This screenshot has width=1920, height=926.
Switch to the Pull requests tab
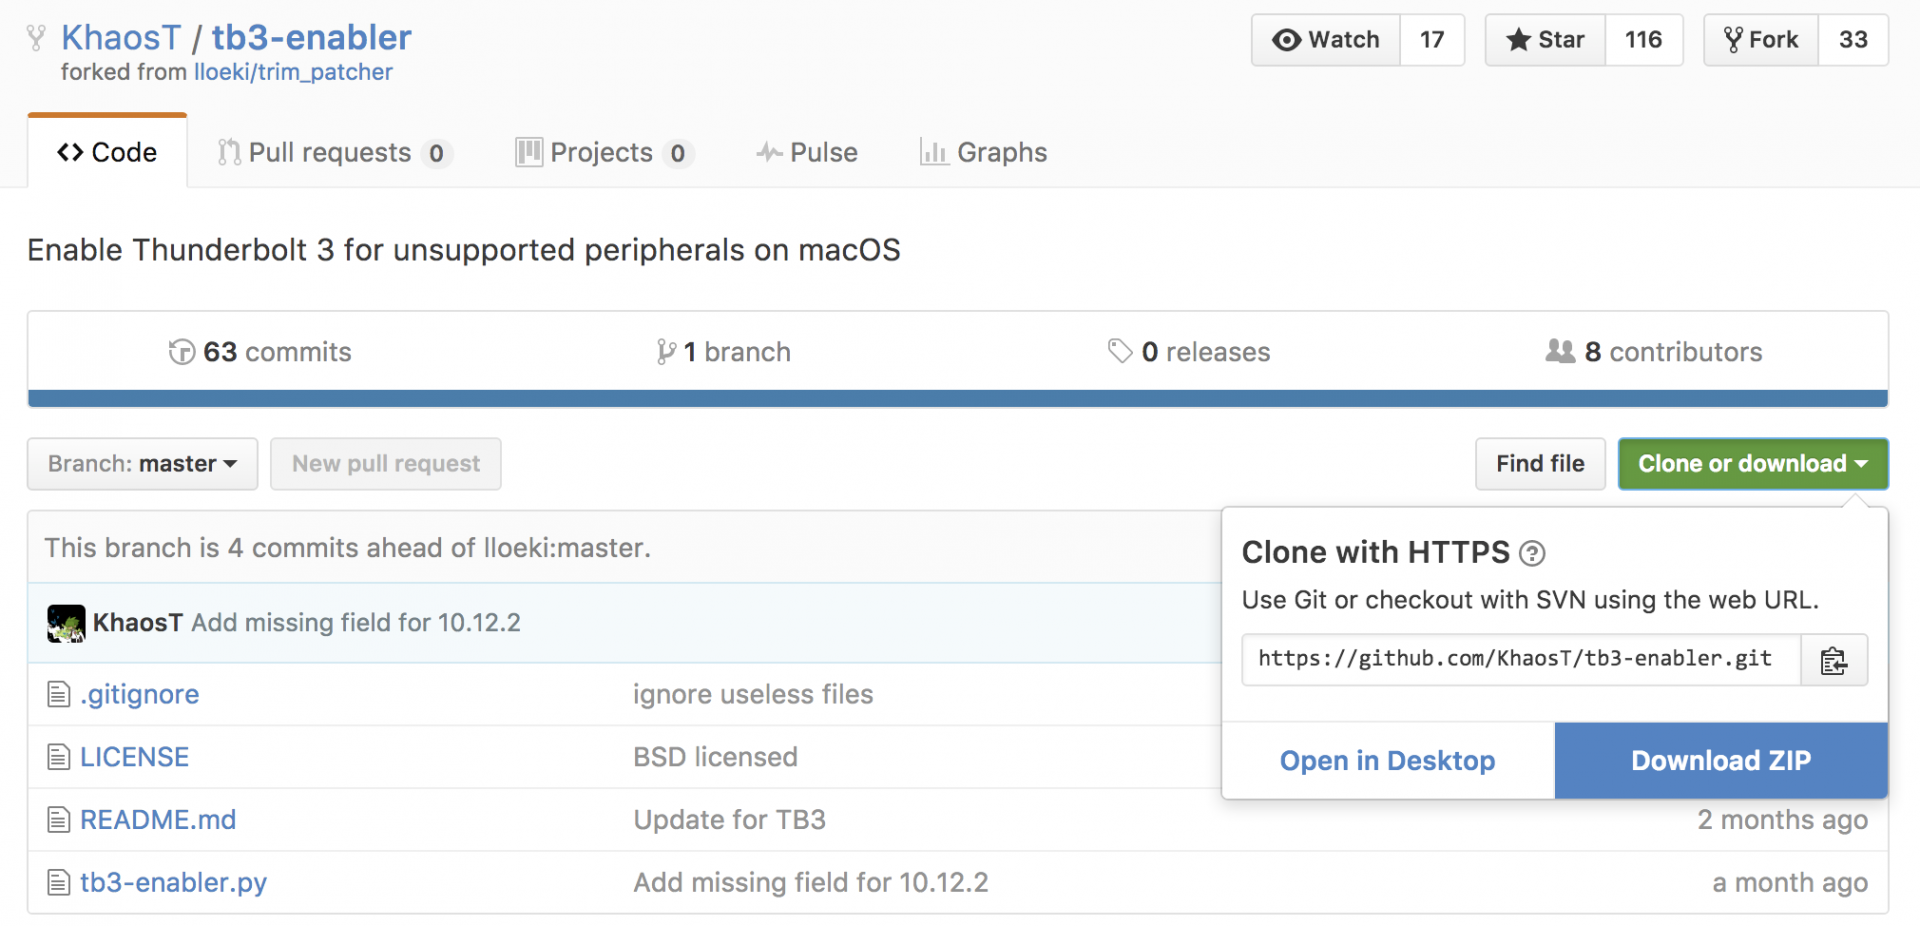(330, 152)
